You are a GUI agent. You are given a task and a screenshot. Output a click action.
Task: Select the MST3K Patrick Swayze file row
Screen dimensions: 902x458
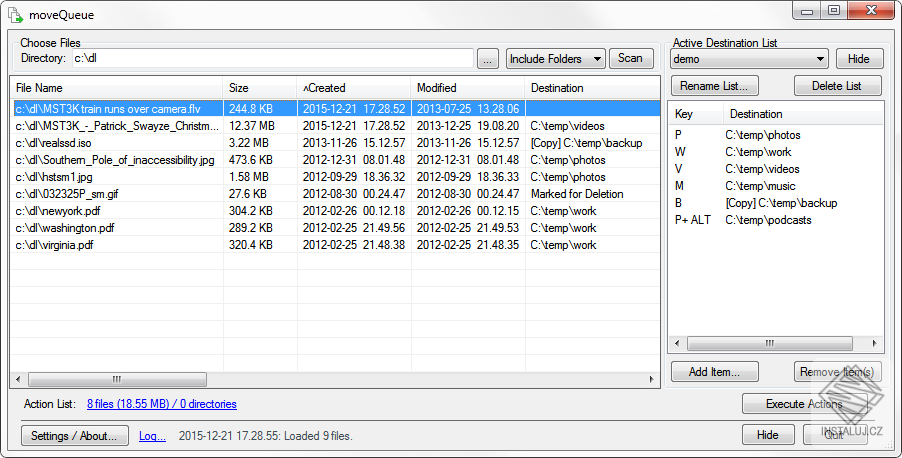pos(335,125)
